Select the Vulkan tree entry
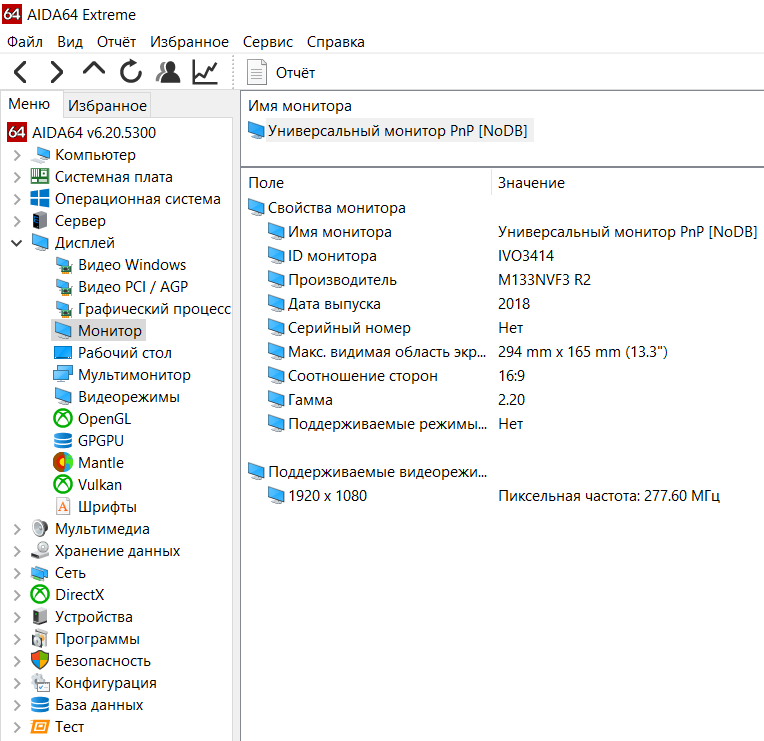 click(x=100, y=484)
